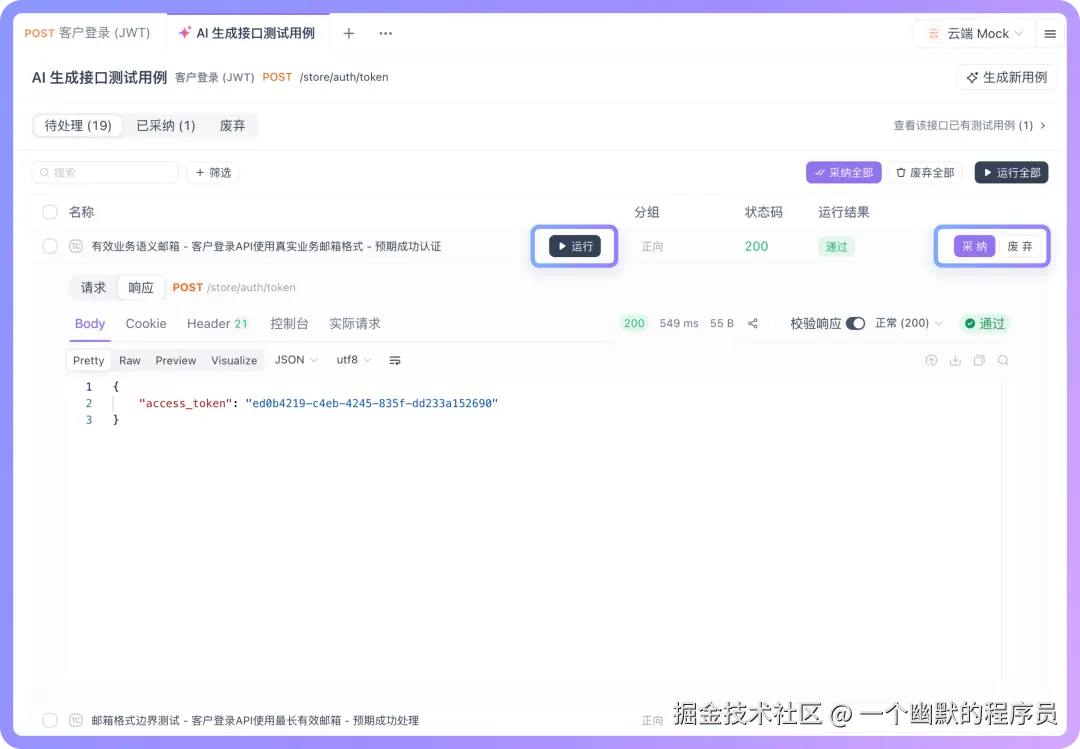Open the search icon in response panel
Image resolution: width=1080 pixels, height=749 pixels.
(1003, 360)
